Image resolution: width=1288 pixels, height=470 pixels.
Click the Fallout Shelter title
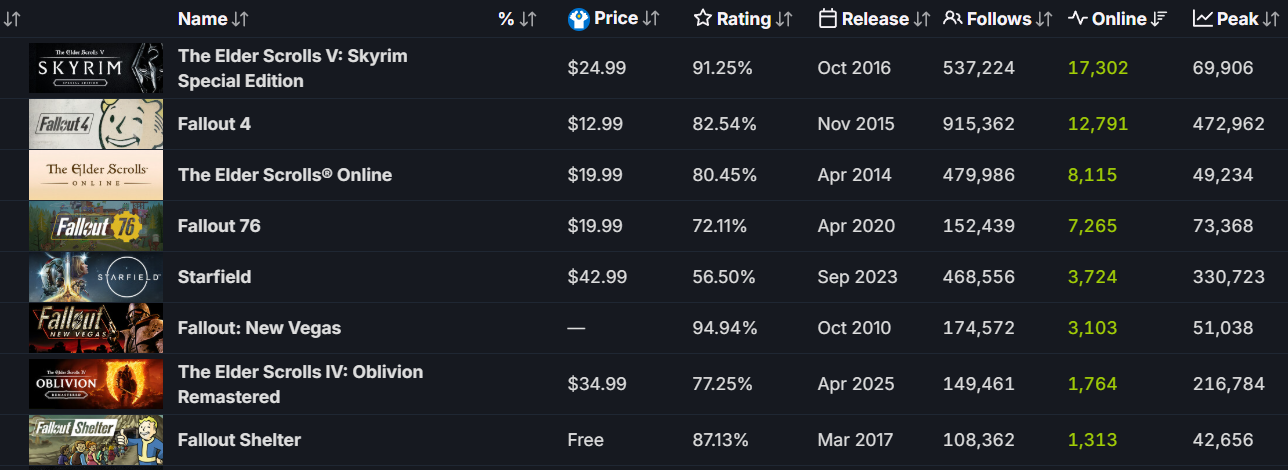239,440
